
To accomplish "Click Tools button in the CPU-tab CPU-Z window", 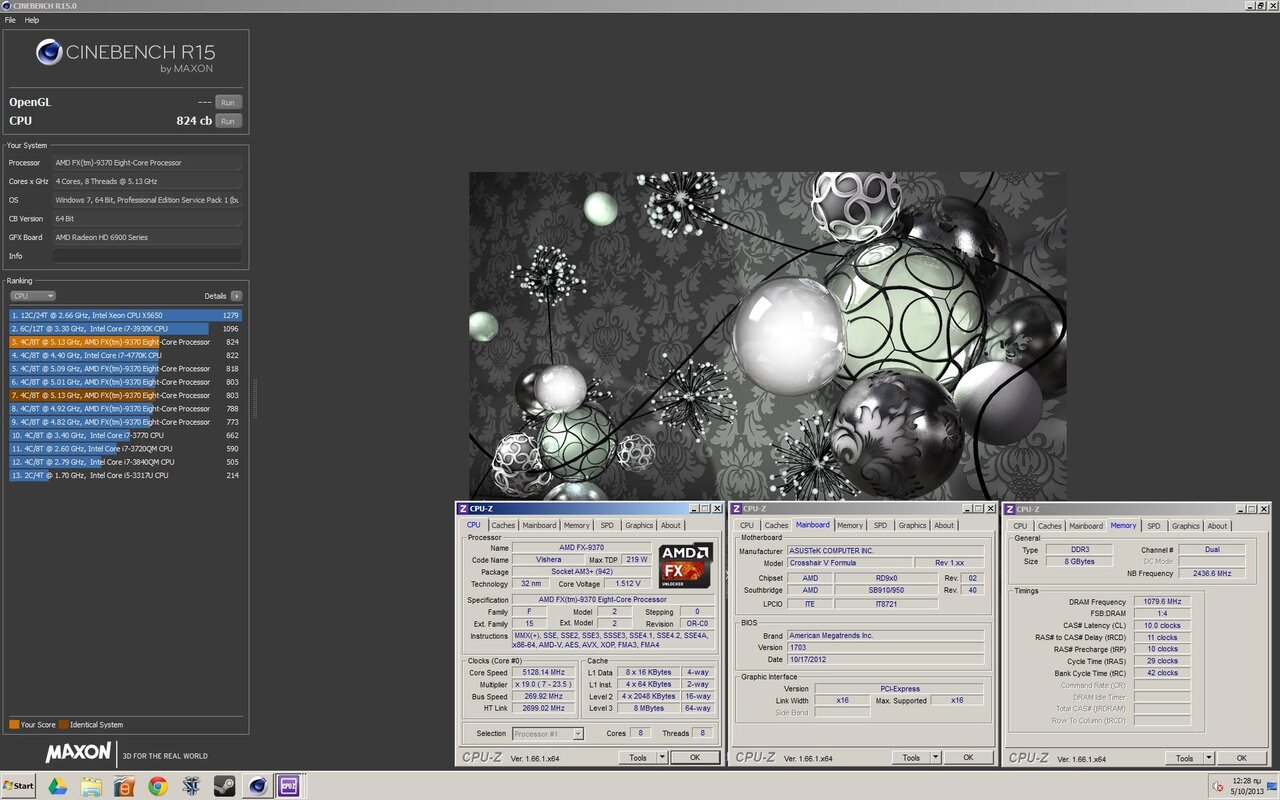I will (x=638, y=758).
